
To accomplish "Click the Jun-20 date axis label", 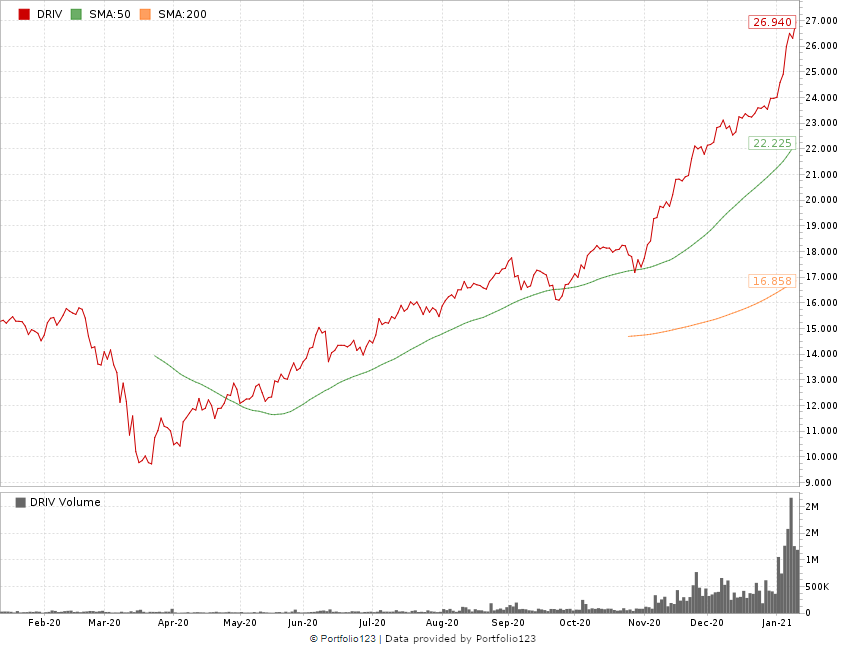I will pos(302,622).
